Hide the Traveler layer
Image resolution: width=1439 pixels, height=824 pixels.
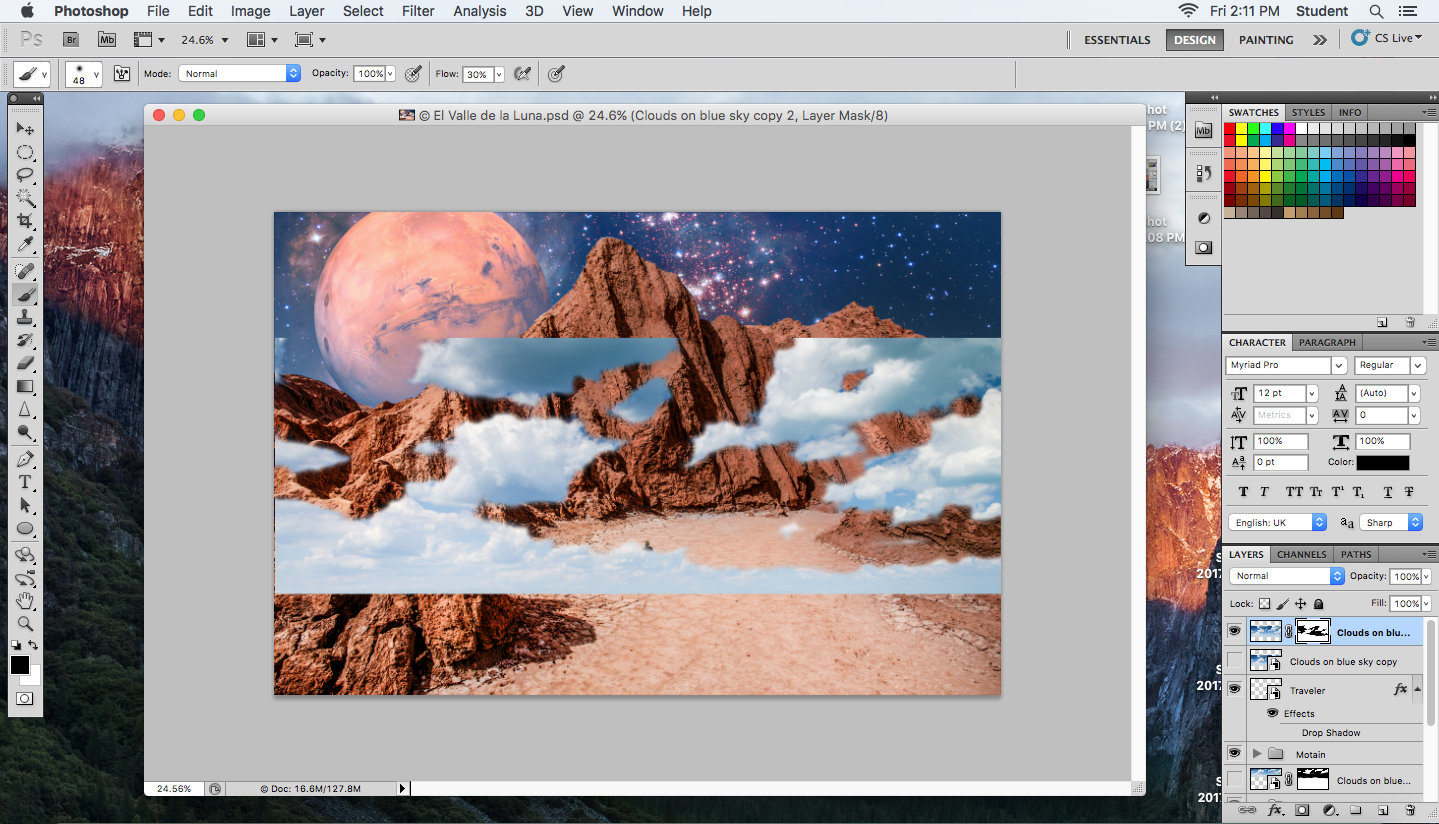pos(1235,689)
